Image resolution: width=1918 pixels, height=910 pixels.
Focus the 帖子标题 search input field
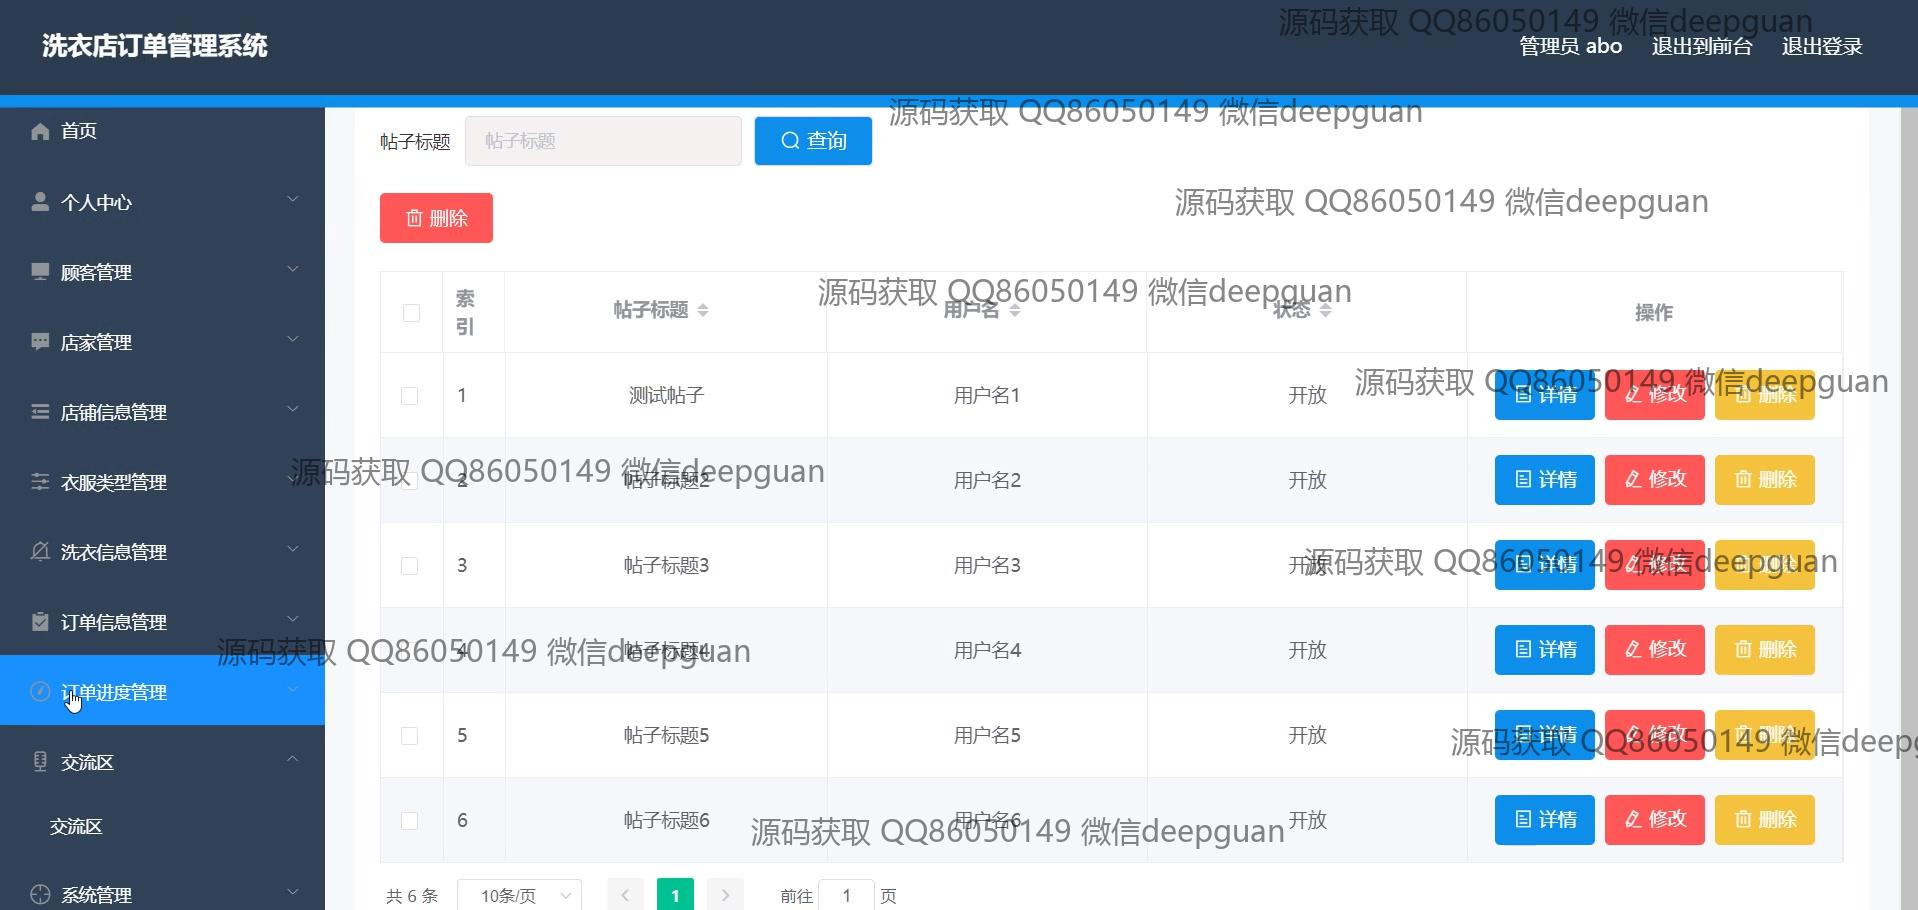(603, 141)
